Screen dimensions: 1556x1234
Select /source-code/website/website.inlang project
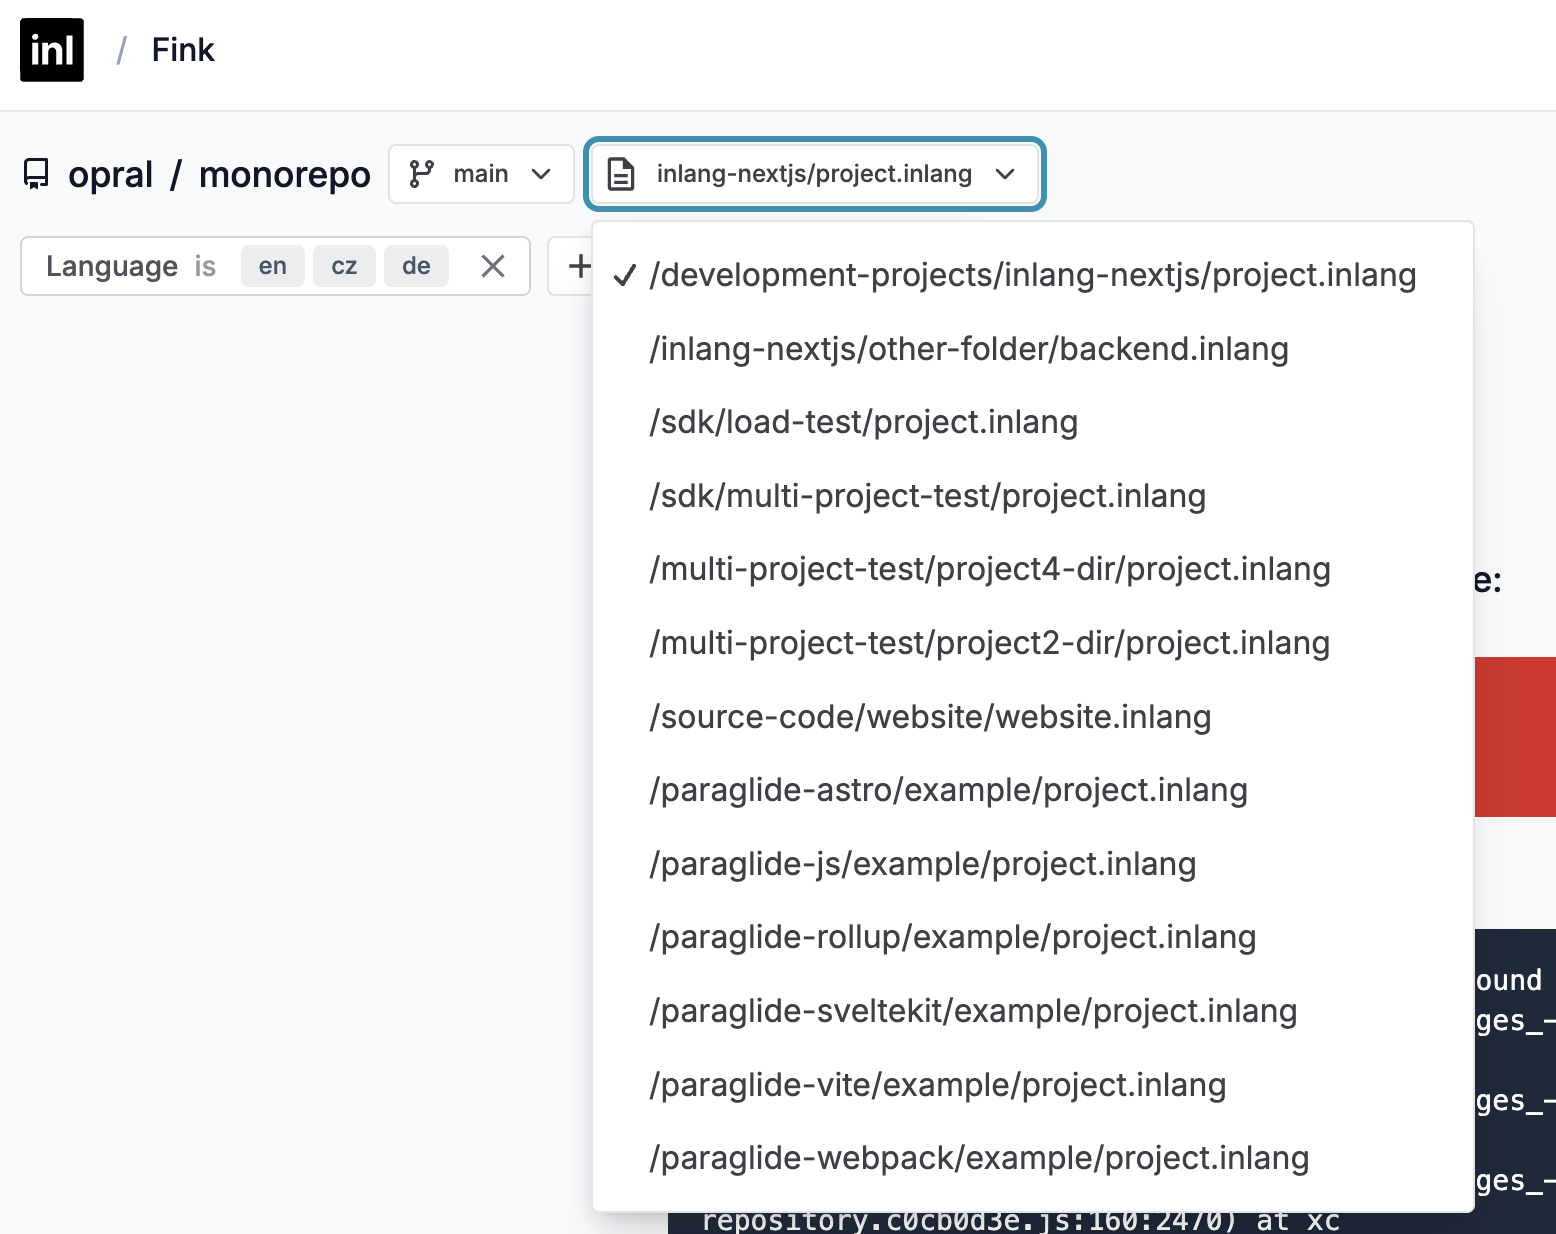[1033, 717]
